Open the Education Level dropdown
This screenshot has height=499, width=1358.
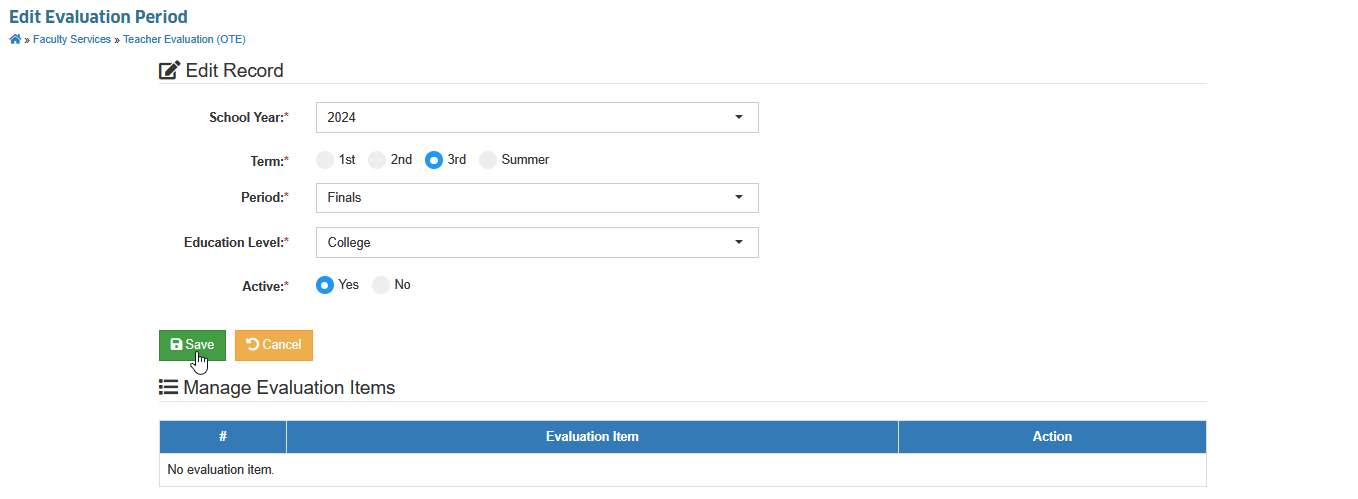point(537,242)
